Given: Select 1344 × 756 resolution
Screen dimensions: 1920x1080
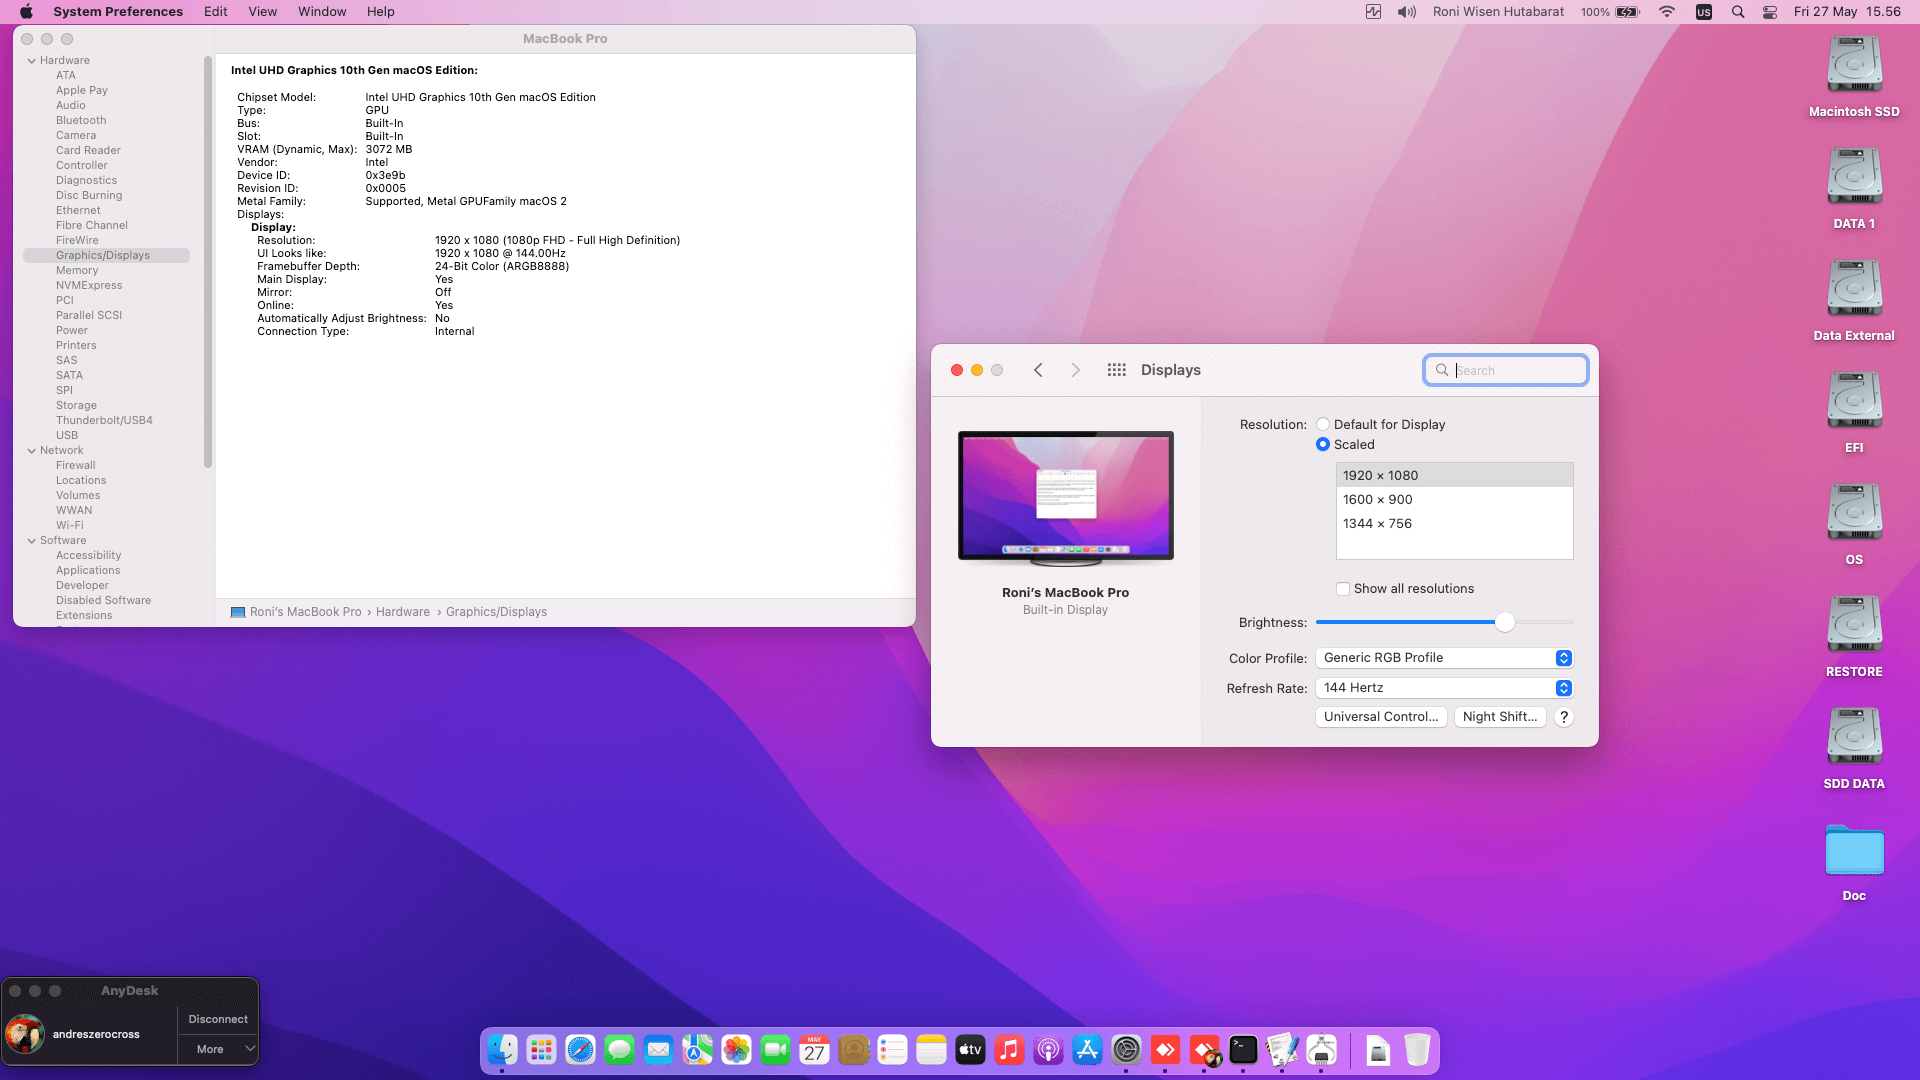Looking at the screenshot, I should pyautogui.click(x=1454, y=524).
